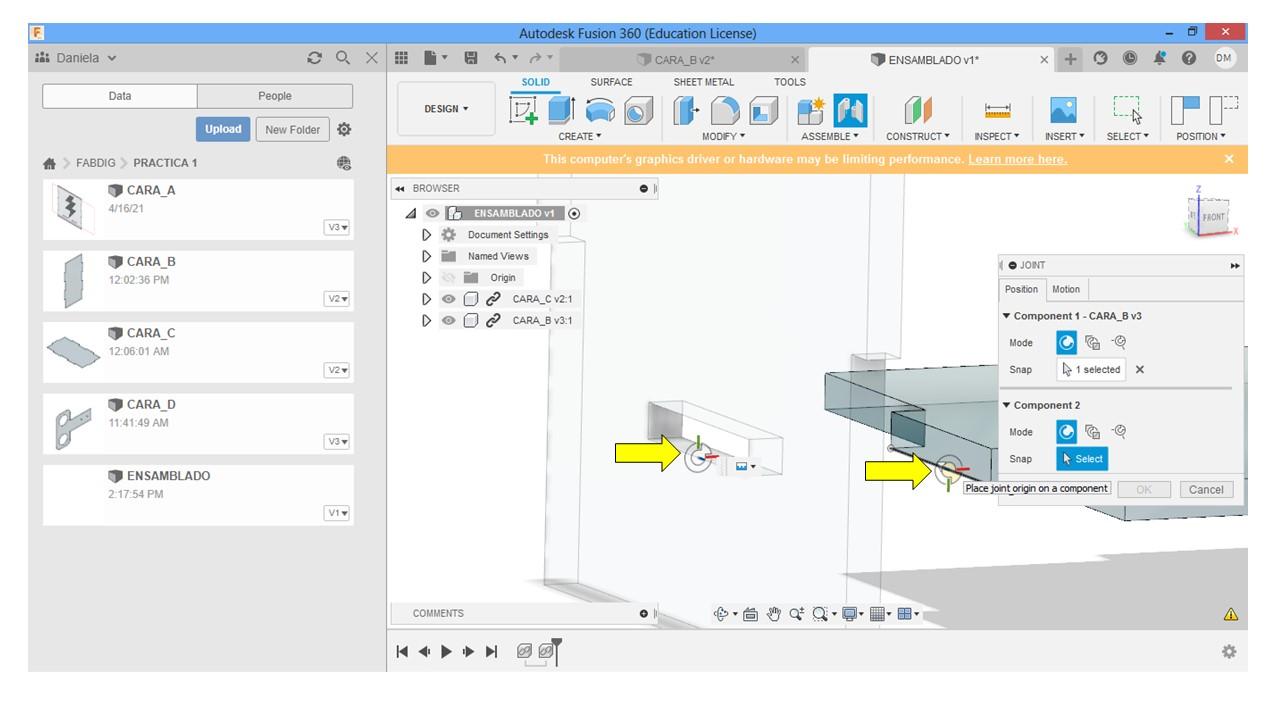Switch to the SURFACE tab

pyautogui.click(x=611, y=82)
